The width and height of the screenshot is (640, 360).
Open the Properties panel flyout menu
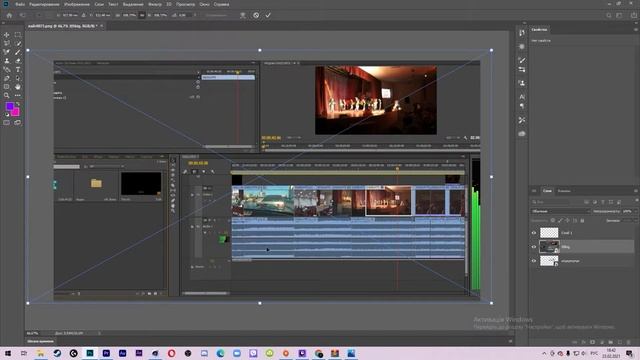[636, 29]
